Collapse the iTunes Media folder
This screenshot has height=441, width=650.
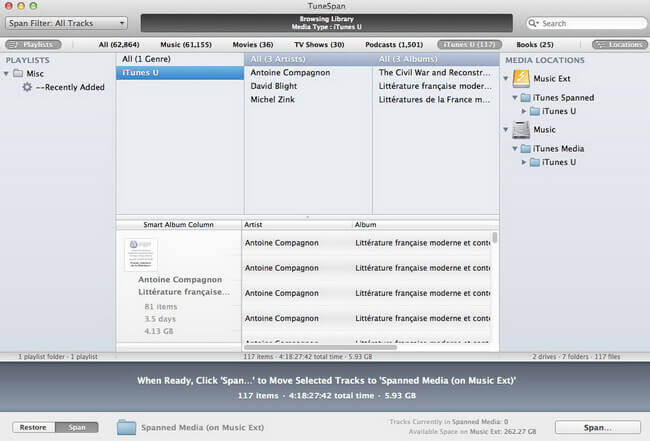coord(515,148)
